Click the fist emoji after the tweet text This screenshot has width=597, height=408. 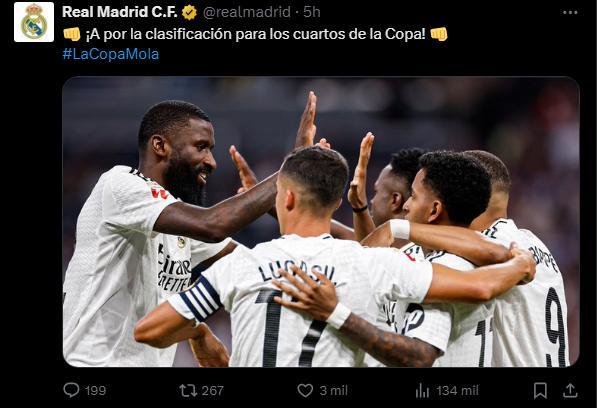pyautogui.click(x=439, y=34)
